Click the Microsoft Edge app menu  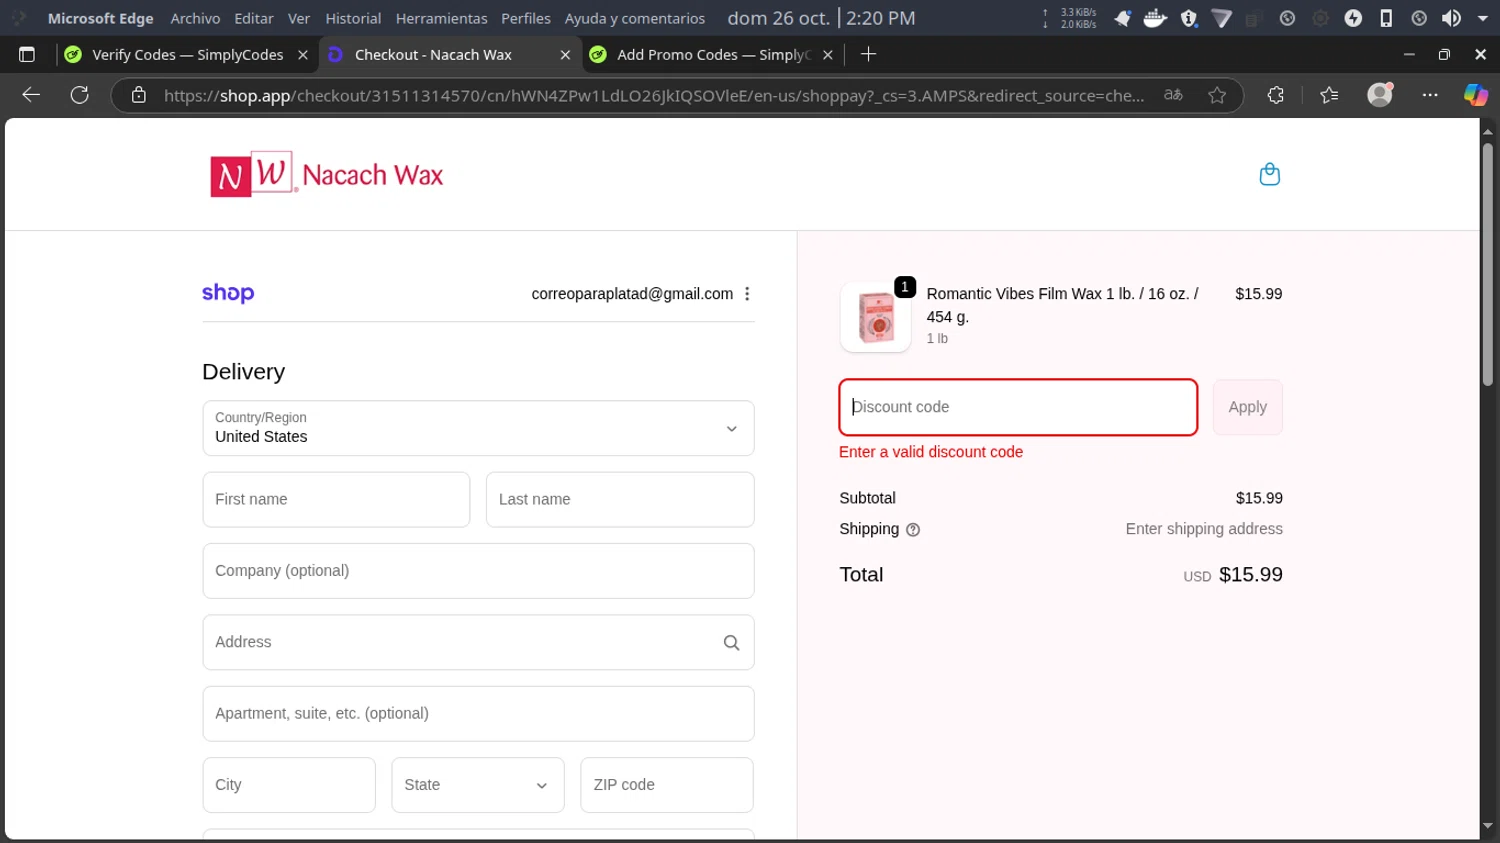point(101,18)
